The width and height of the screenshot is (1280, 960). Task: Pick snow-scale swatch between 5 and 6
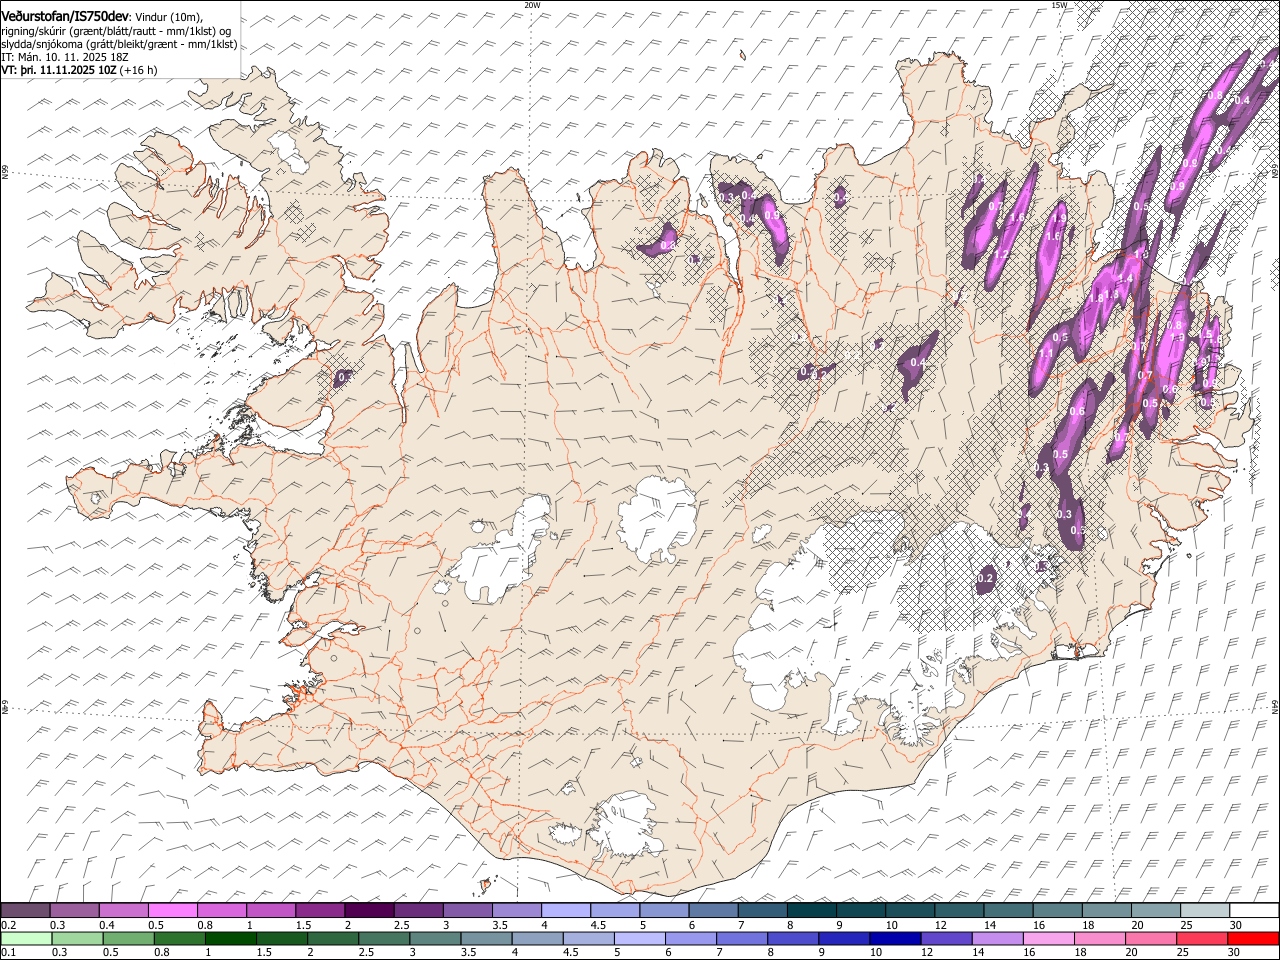[x=664, y=910]
